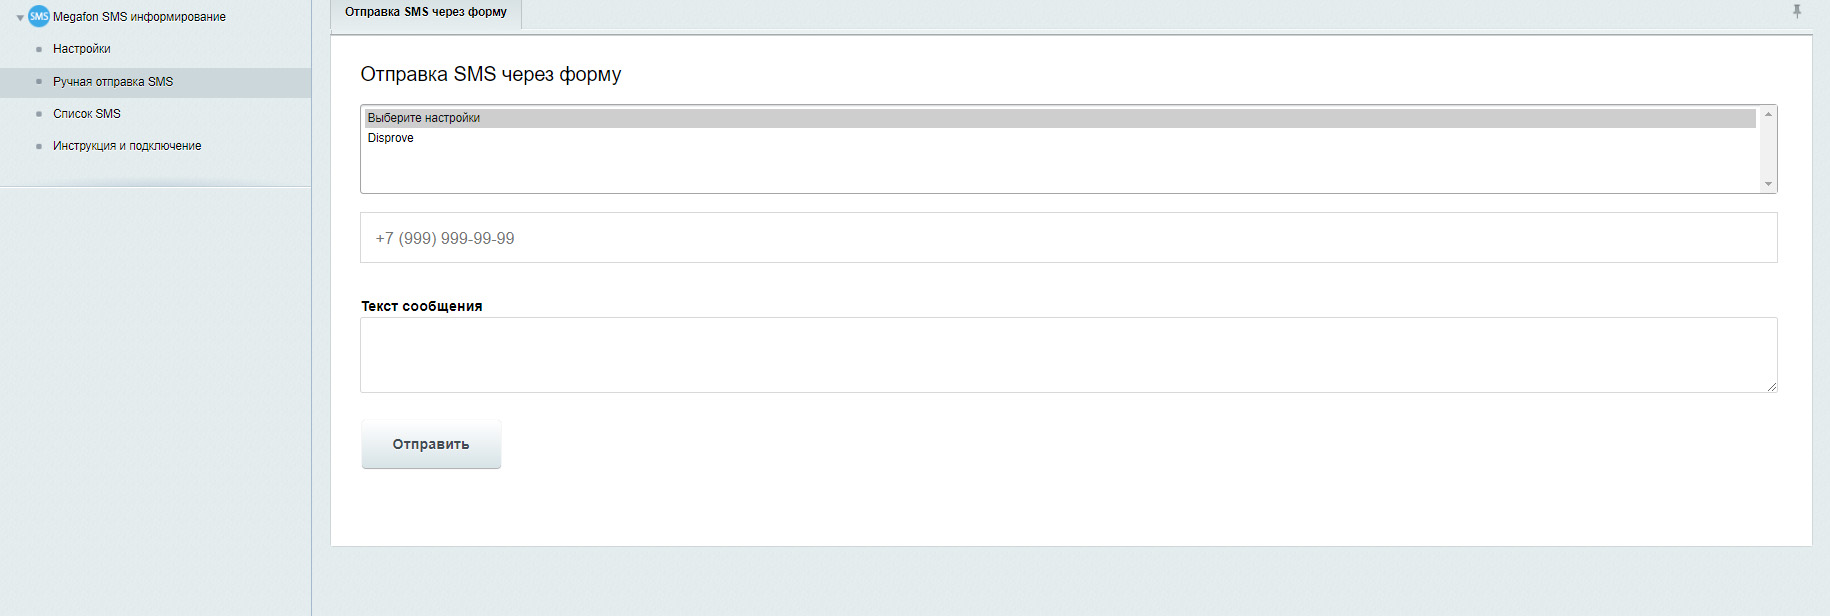Choose the Выберите настройки list option
The width and height of the screenshot is (1830, 616).
424,118
